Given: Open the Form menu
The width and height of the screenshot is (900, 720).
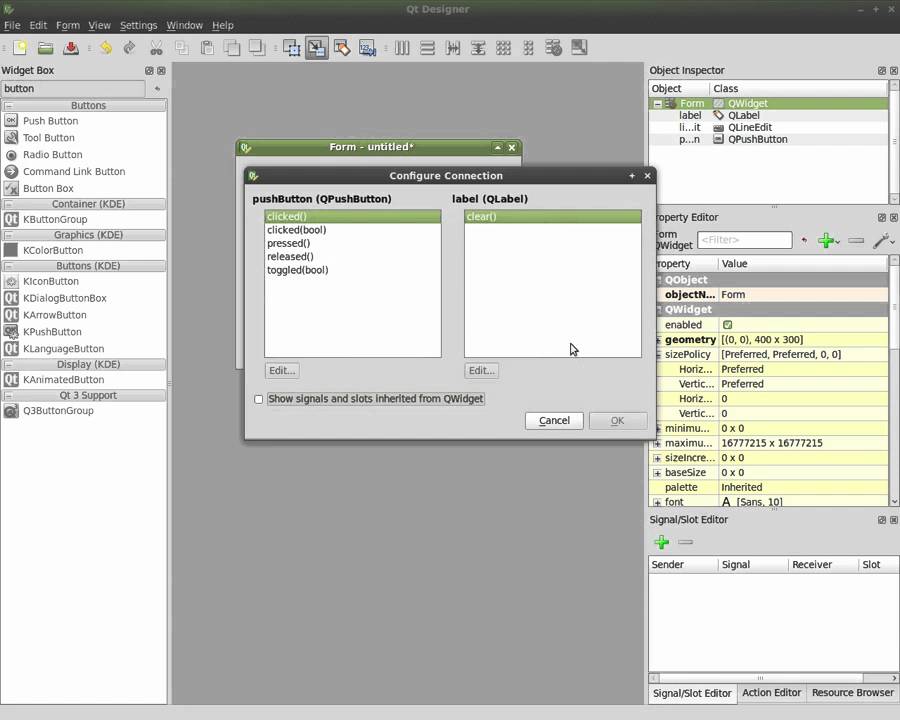Looking at the screenshot, I should click(68, 25).
